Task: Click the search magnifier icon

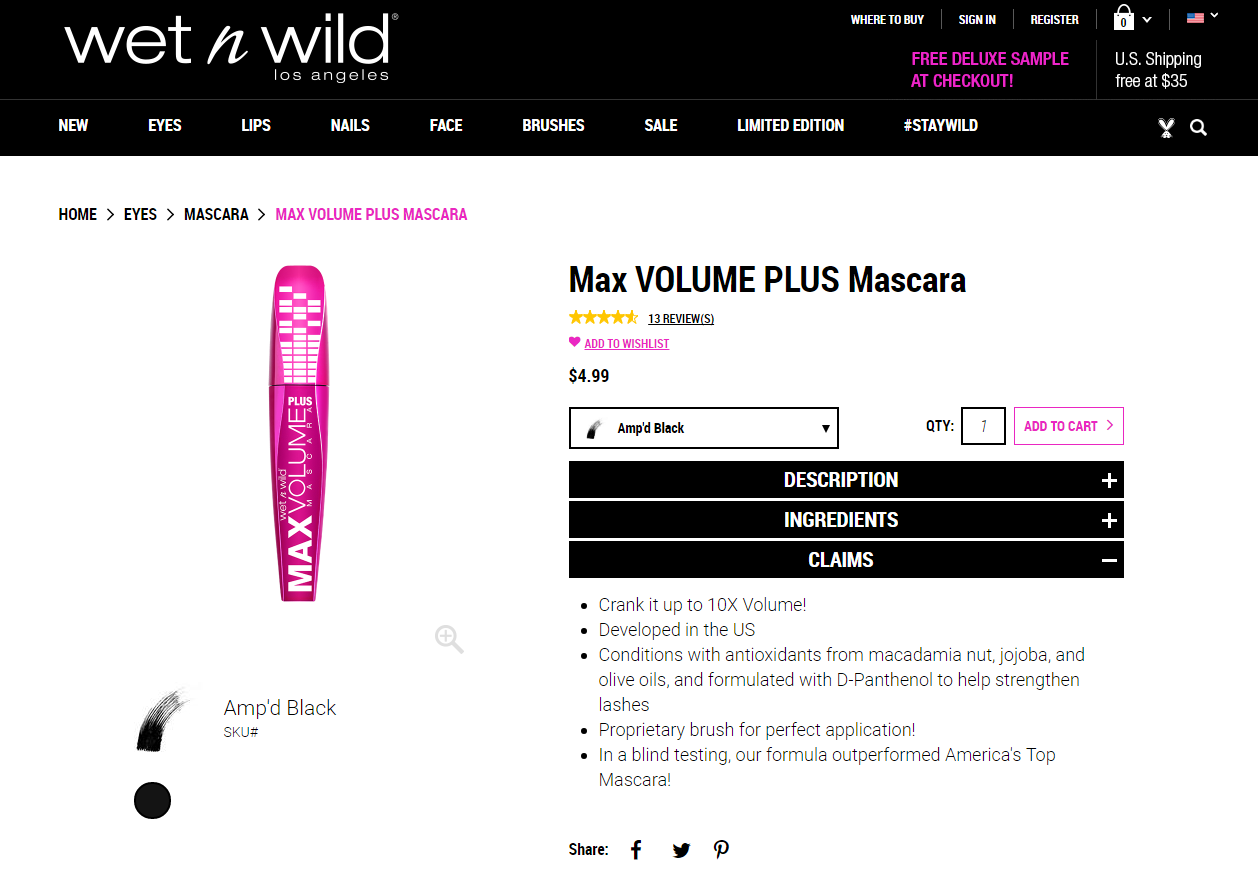Action: coord(1198,128)
